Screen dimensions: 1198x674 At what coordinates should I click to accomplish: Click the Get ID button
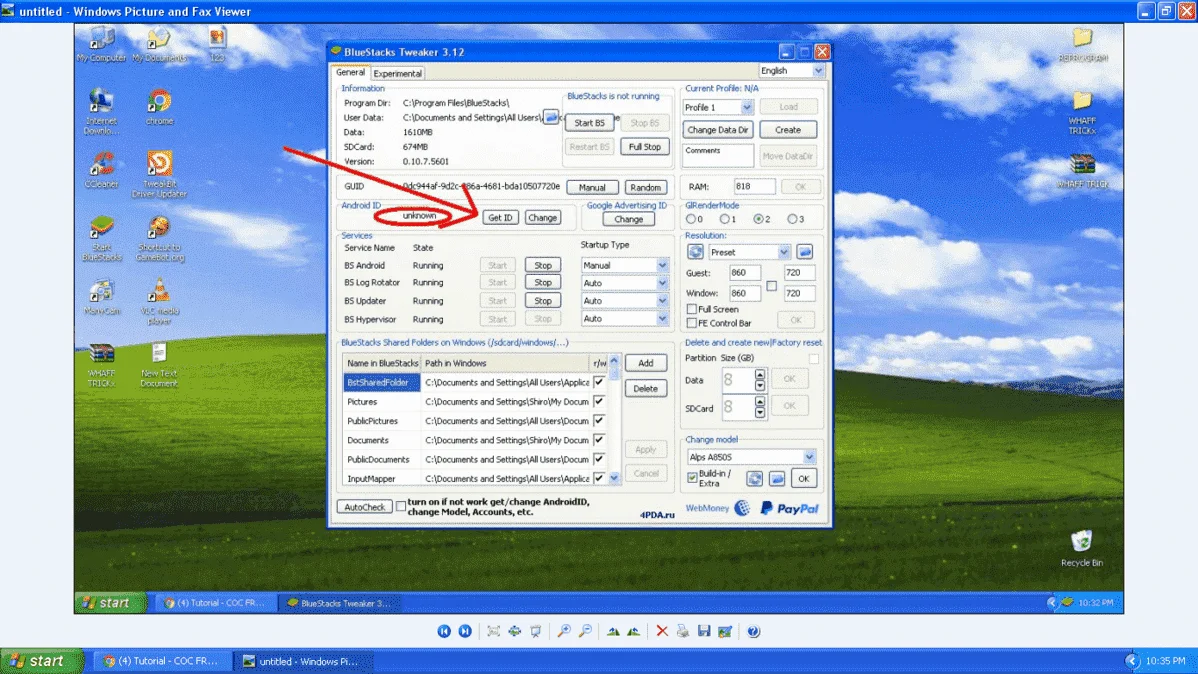(x=500, y=218)
